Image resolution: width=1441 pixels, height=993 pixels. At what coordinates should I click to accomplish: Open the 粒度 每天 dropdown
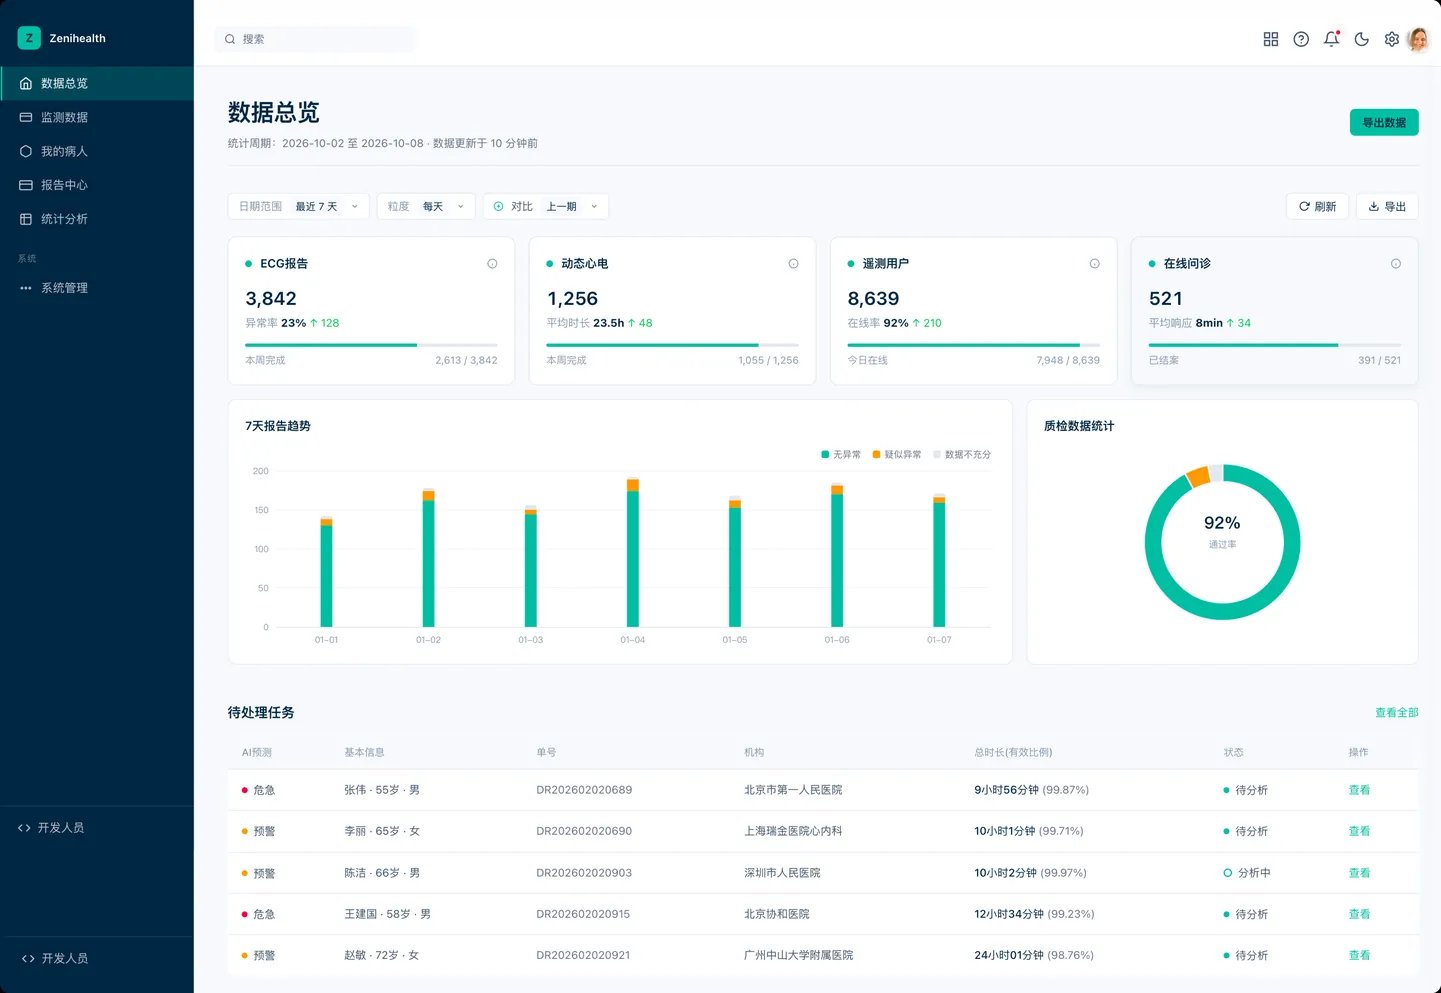(426, 207)
